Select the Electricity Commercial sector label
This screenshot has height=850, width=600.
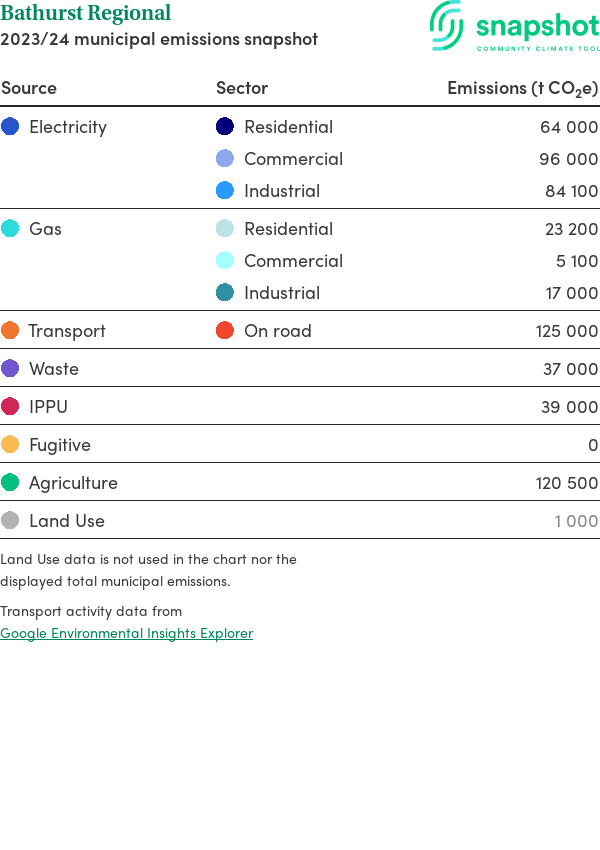tap(293, 159)
